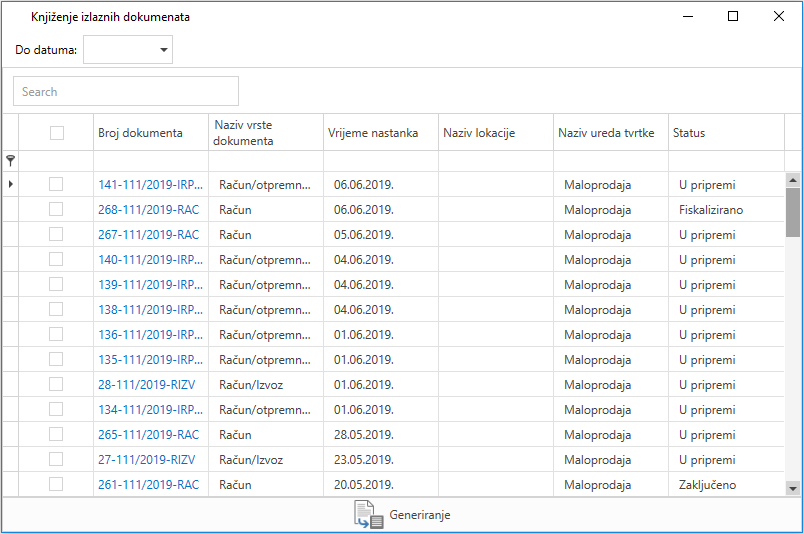Enable checkbox for 138-111/2019-IRP row
804x534 pixels.
56,309
